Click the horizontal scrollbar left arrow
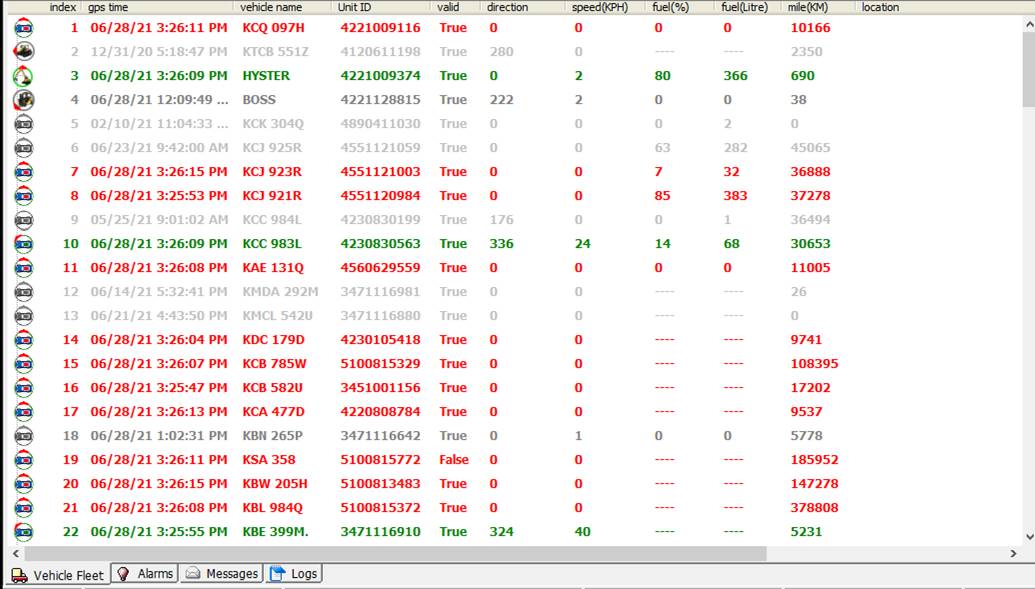Image resolution: width=1035 pixels, height=589 pixels. (15, 553)
